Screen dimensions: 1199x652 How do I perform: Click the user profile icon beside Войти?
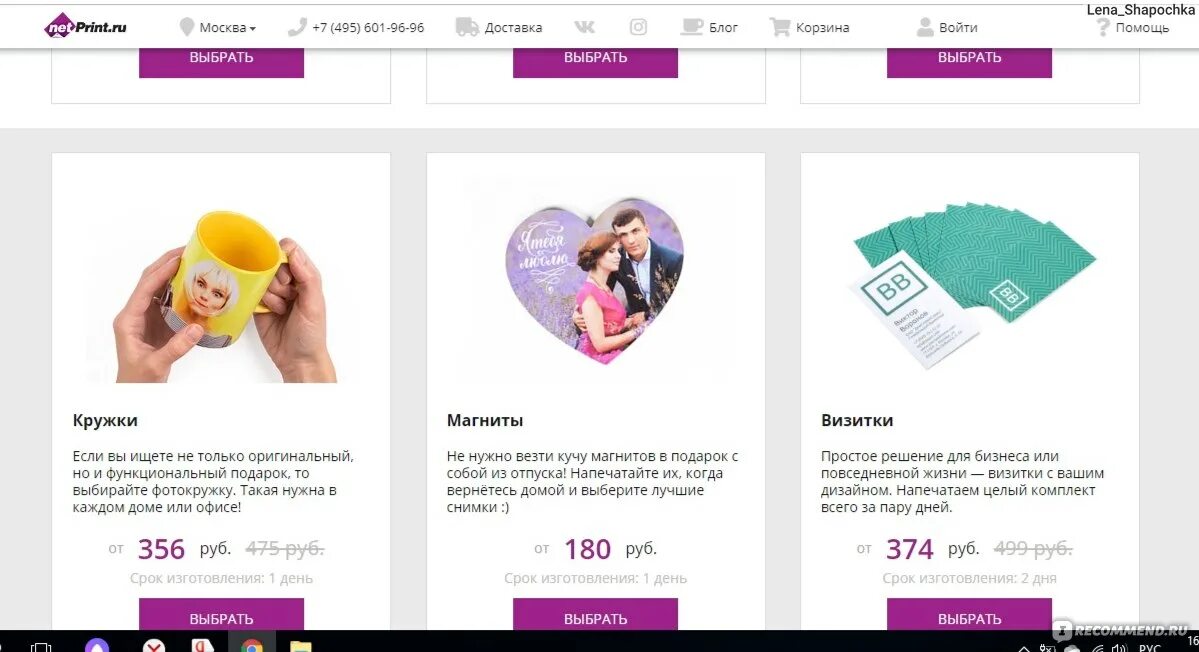tap(924, 27)
